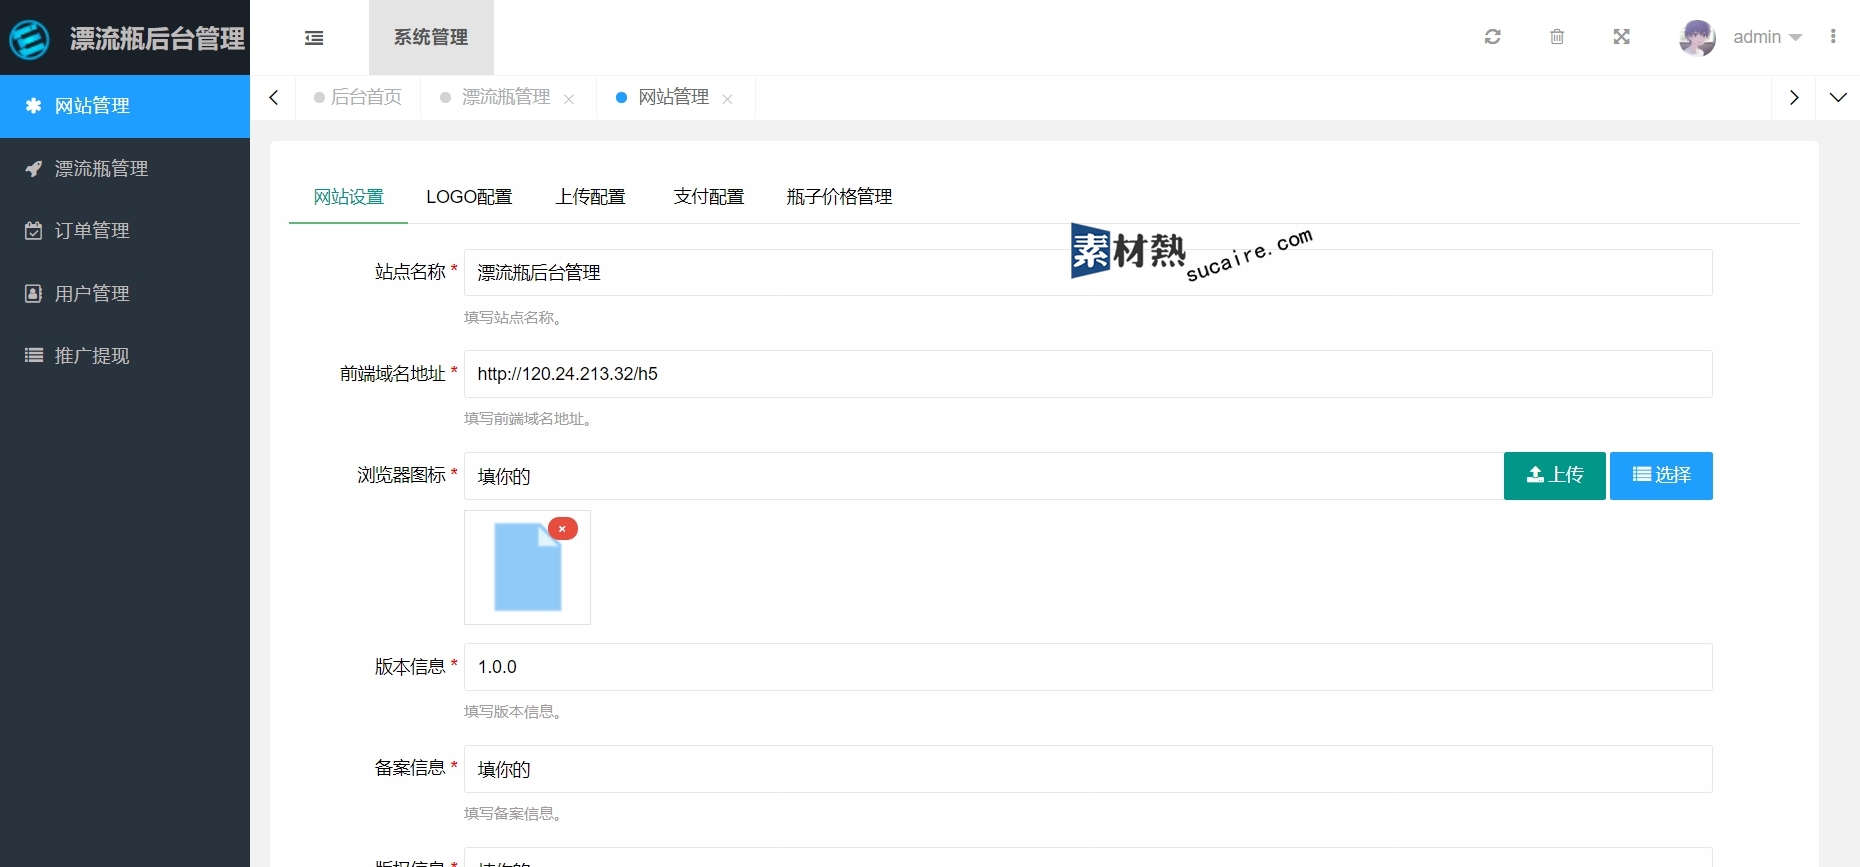The height and width of the screenshot is (867, 1860).
Task: Select 网站管理 in sidebar
Action: [125, 106]
